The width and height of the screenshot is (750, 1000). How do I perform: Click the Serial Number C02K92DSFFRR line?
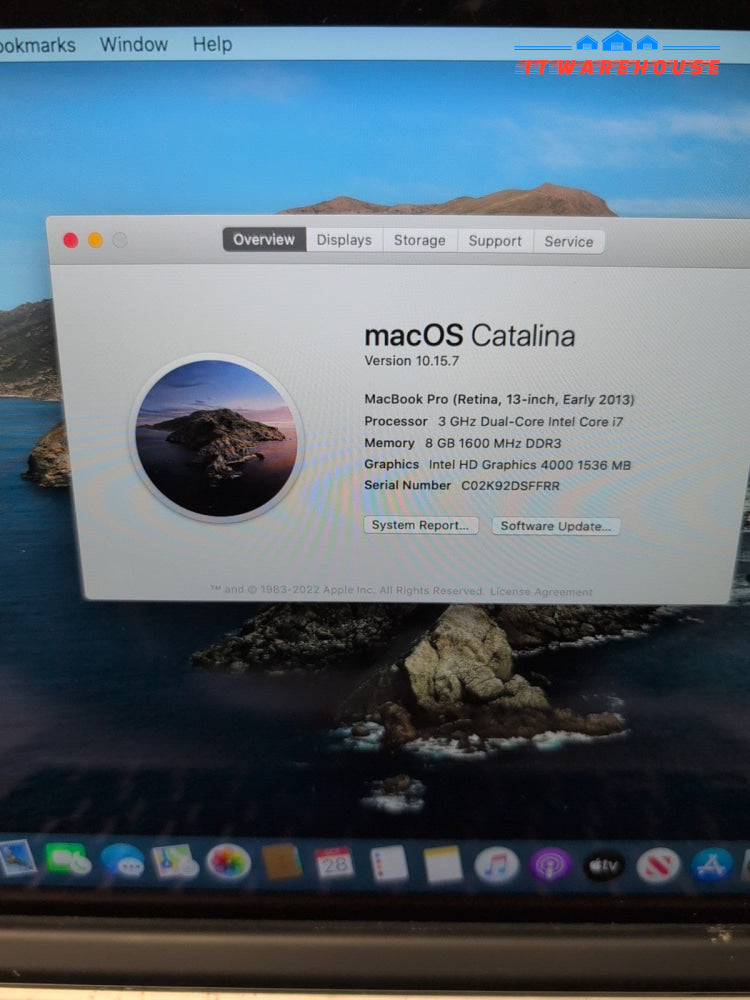pyautogui.click(x=462, y=485)
